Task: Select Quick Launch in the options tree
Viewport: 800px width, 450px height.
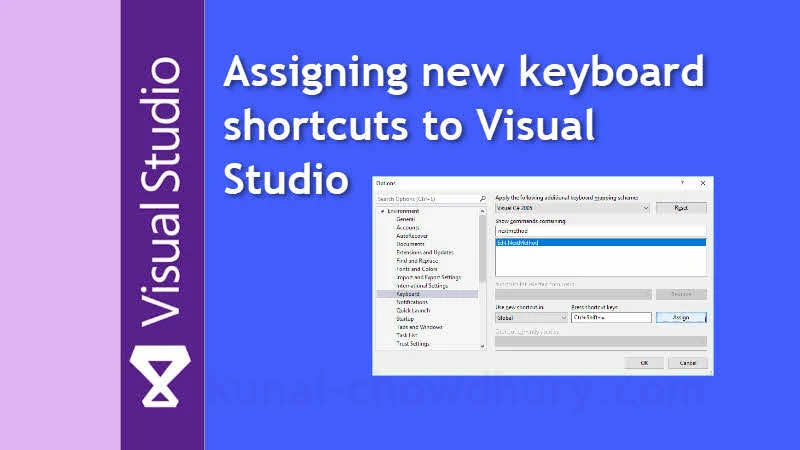Action: 413,310
